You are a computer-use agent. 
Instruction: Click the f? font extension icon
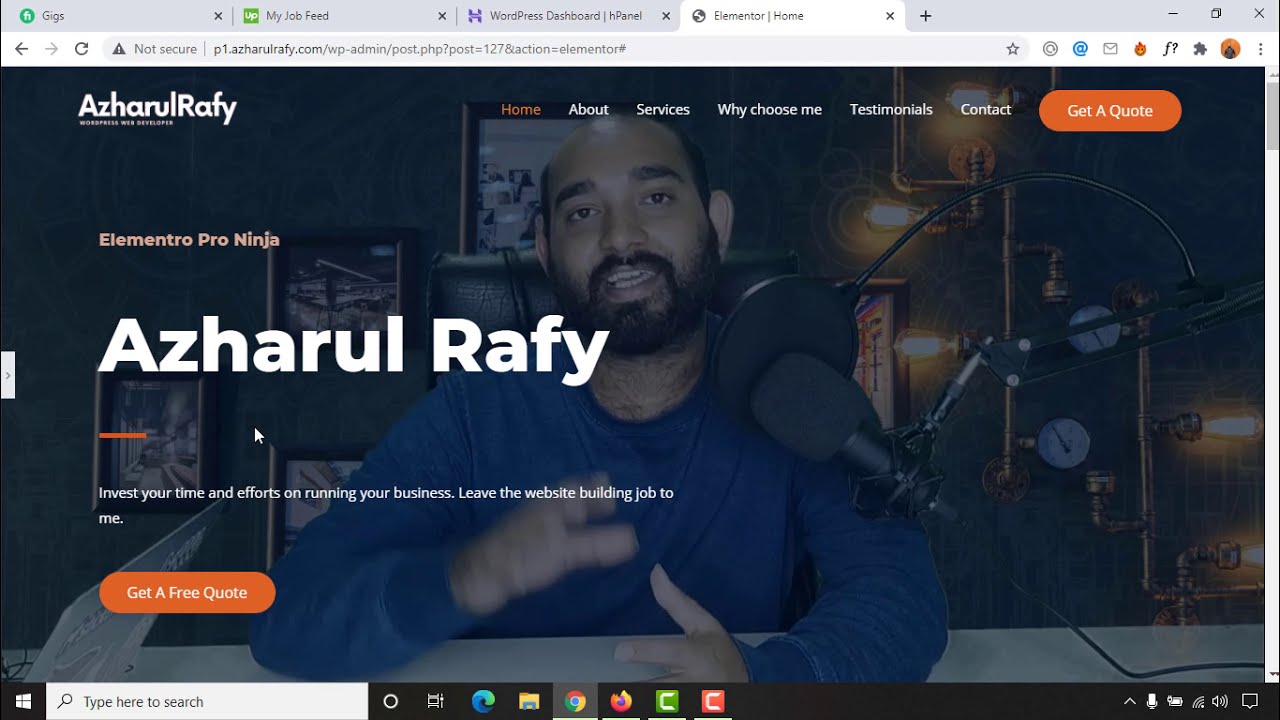pyautogui.click(x=1170, y=49)
